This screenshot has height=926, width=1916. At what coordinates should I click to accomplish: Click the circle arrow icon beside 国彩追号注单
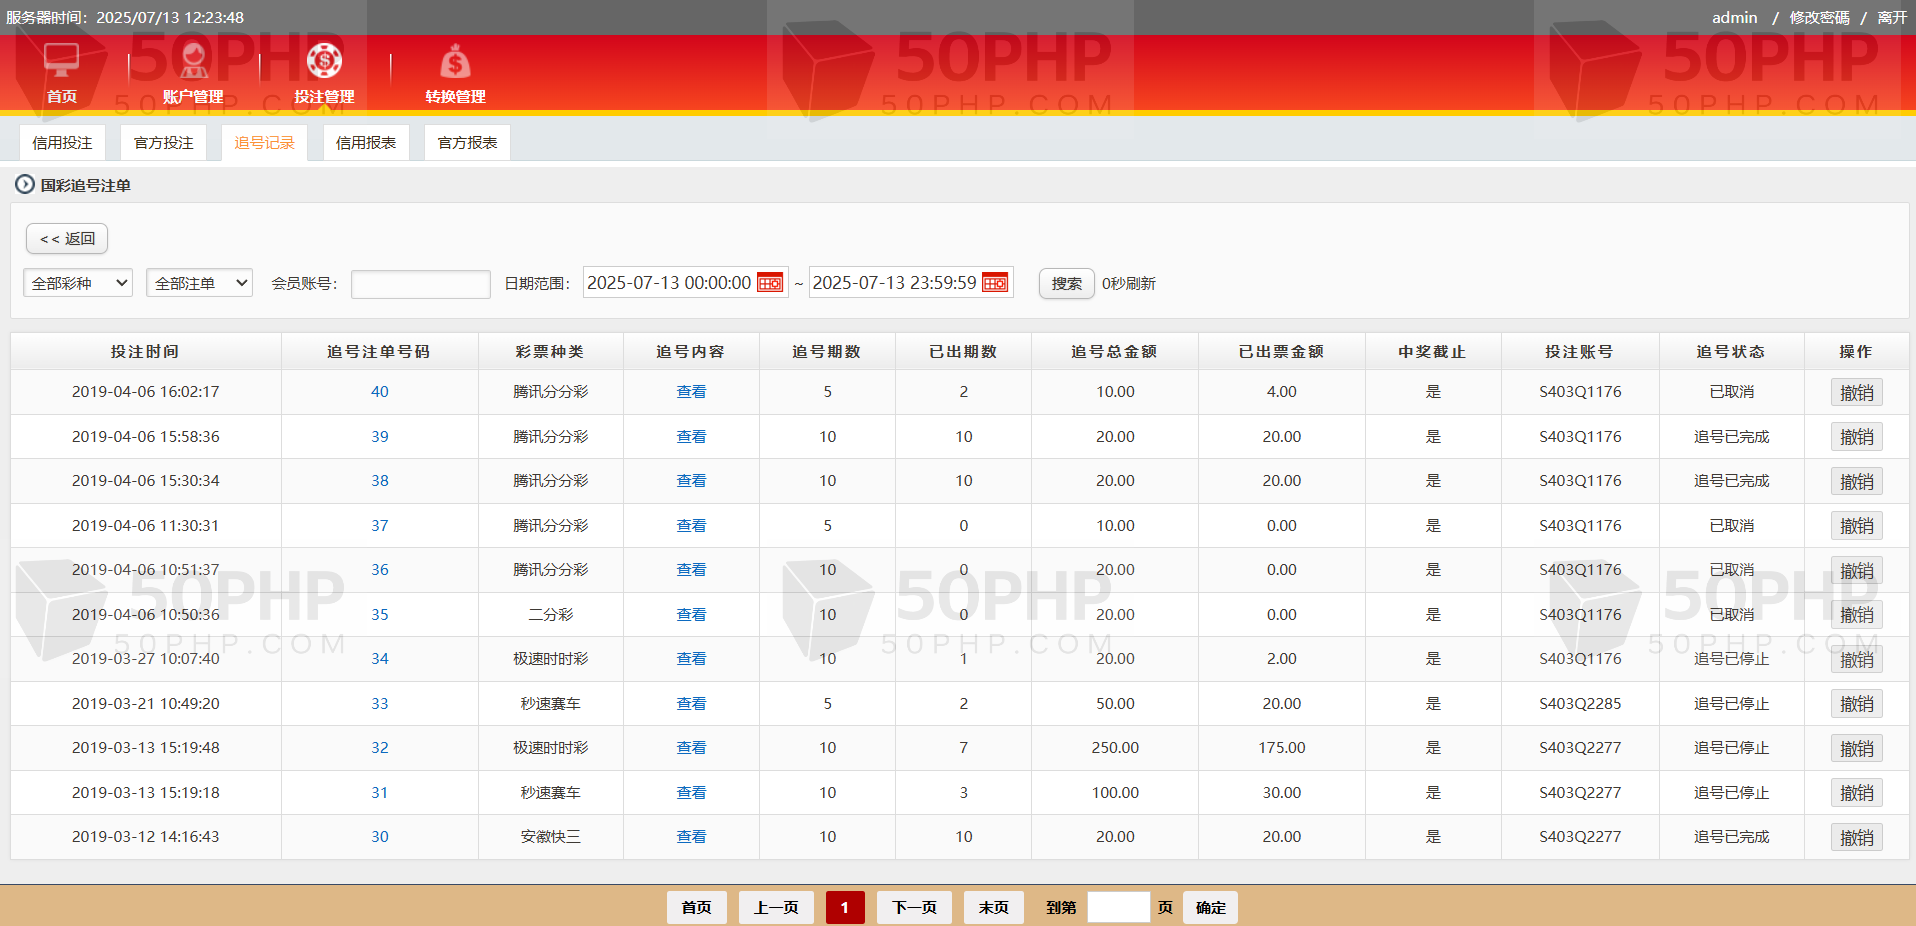(x=25, y=185)
